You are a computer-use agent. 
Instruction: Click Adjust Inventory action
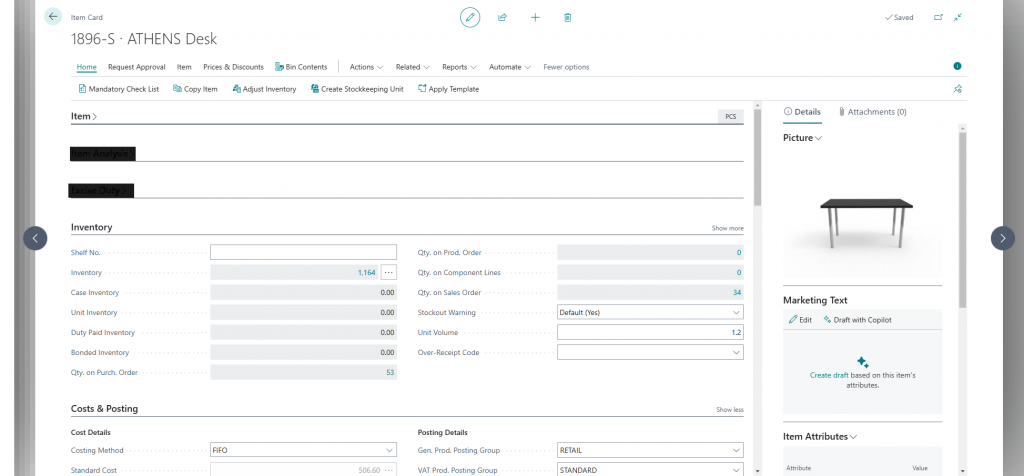(x=264, y=89)
